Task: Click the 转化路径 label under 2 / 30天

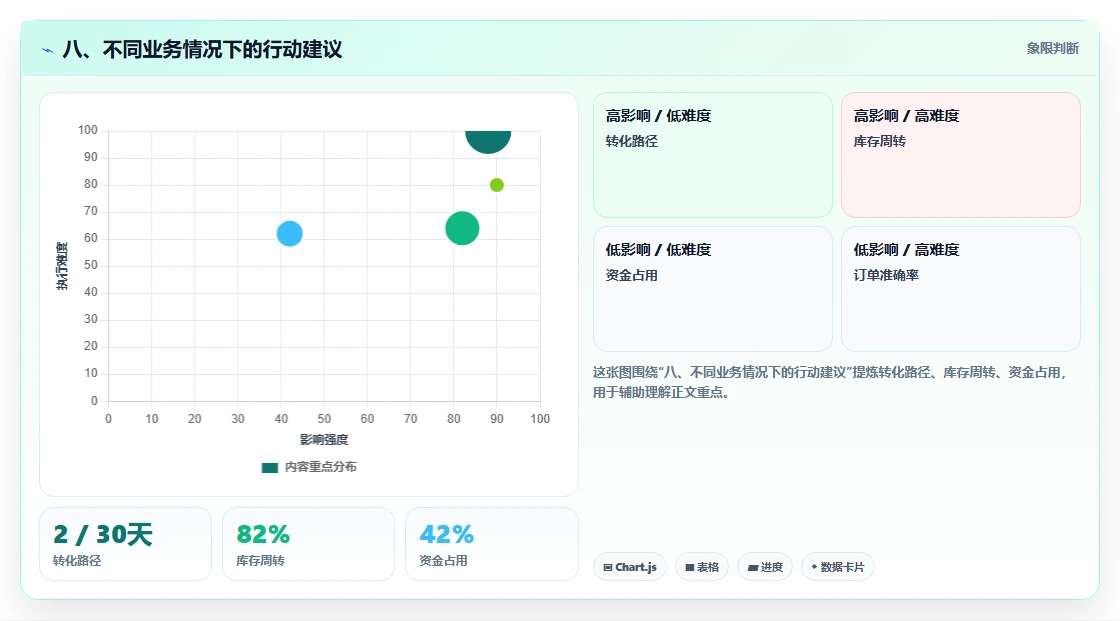Action: click(77, 561)
